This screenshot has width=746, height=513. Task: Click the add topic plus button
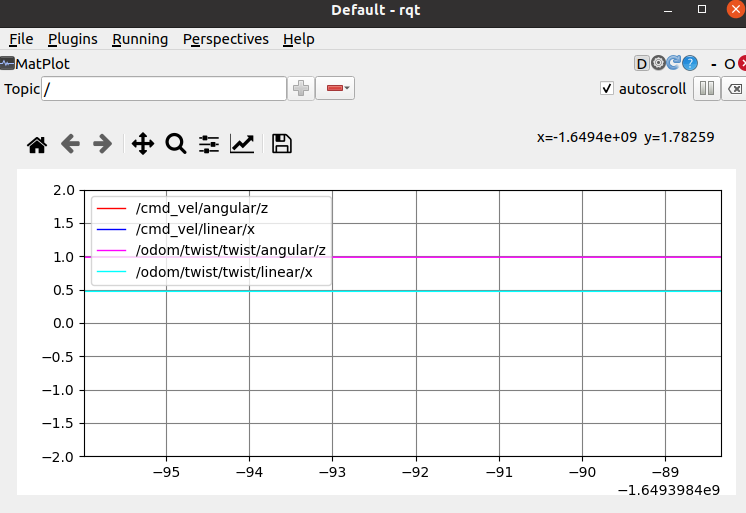point(301,89)
